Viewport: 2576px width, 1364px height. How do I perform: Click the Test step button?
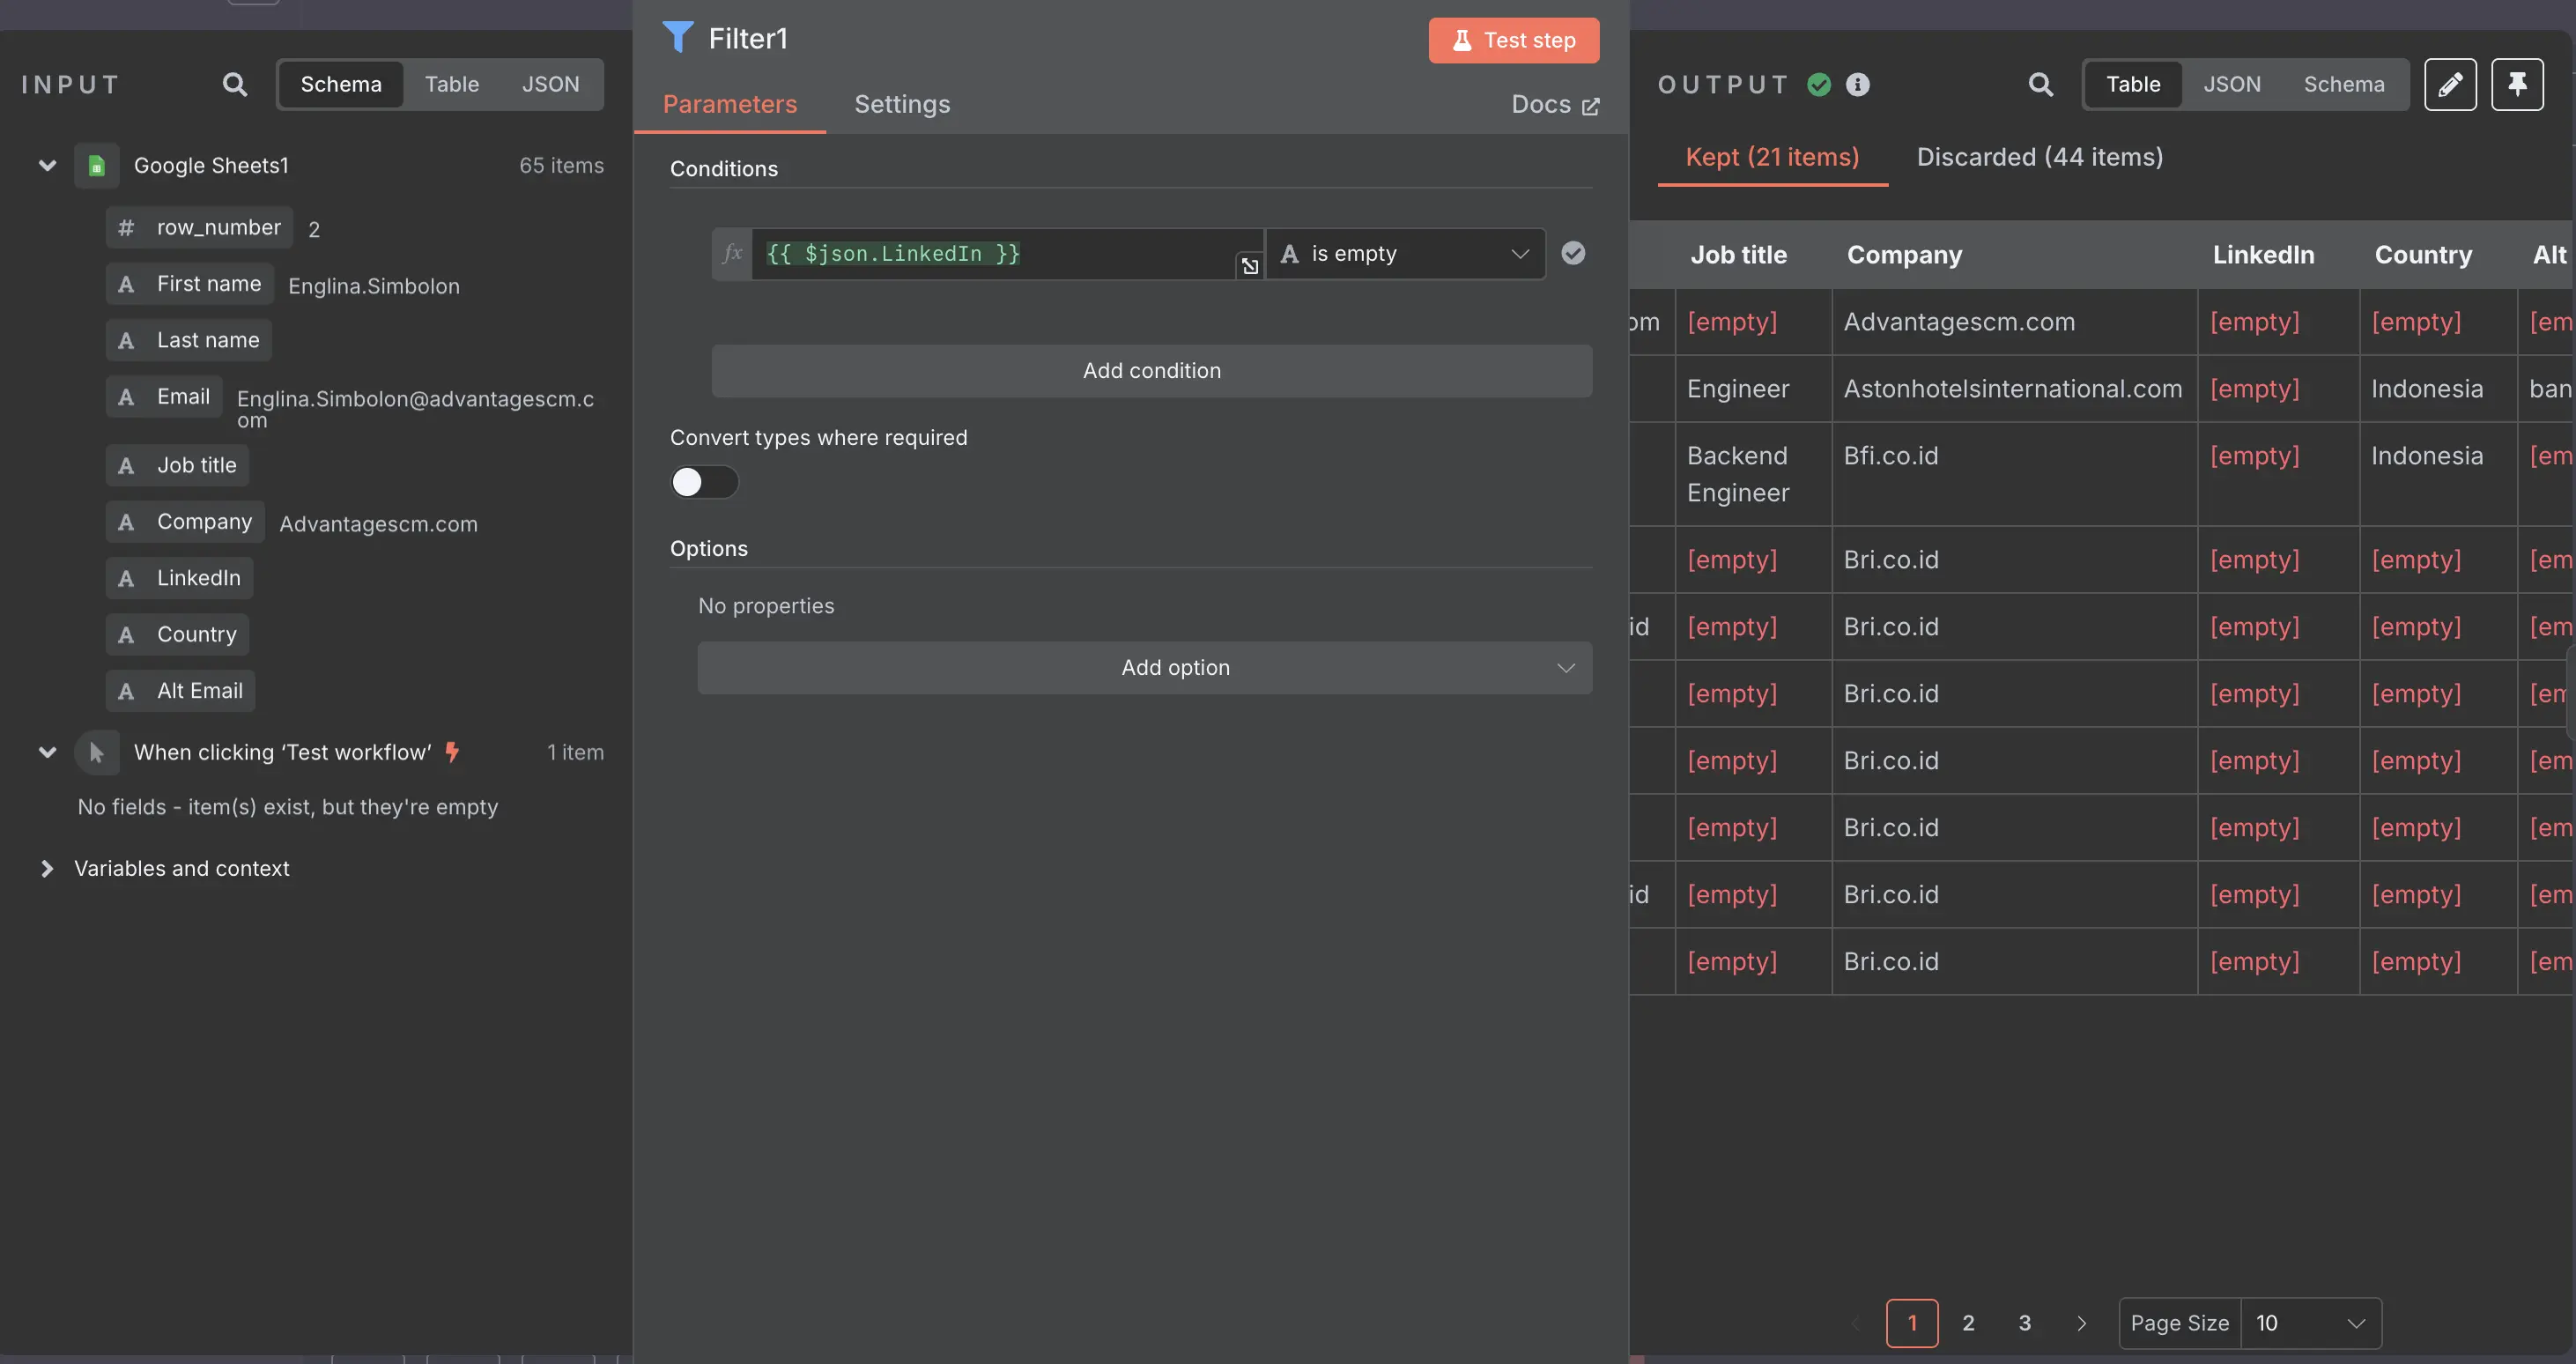point(1513,40)
